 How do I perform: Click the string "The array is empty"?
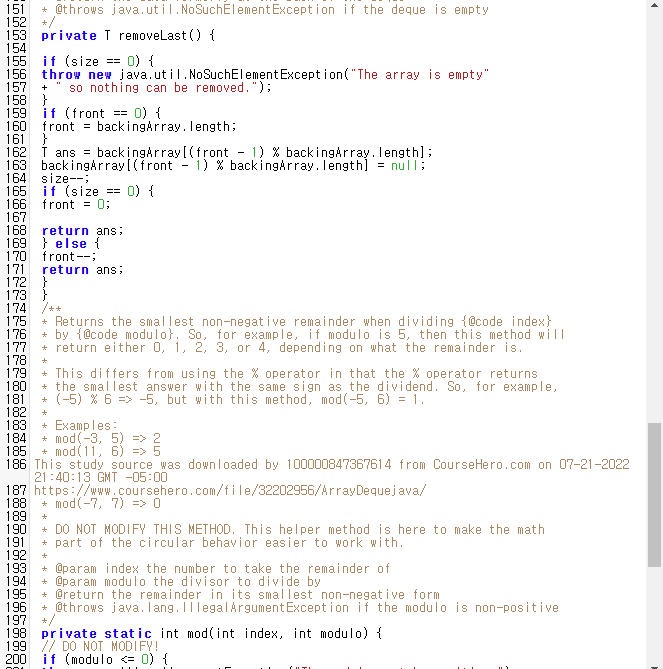(420, 75)
